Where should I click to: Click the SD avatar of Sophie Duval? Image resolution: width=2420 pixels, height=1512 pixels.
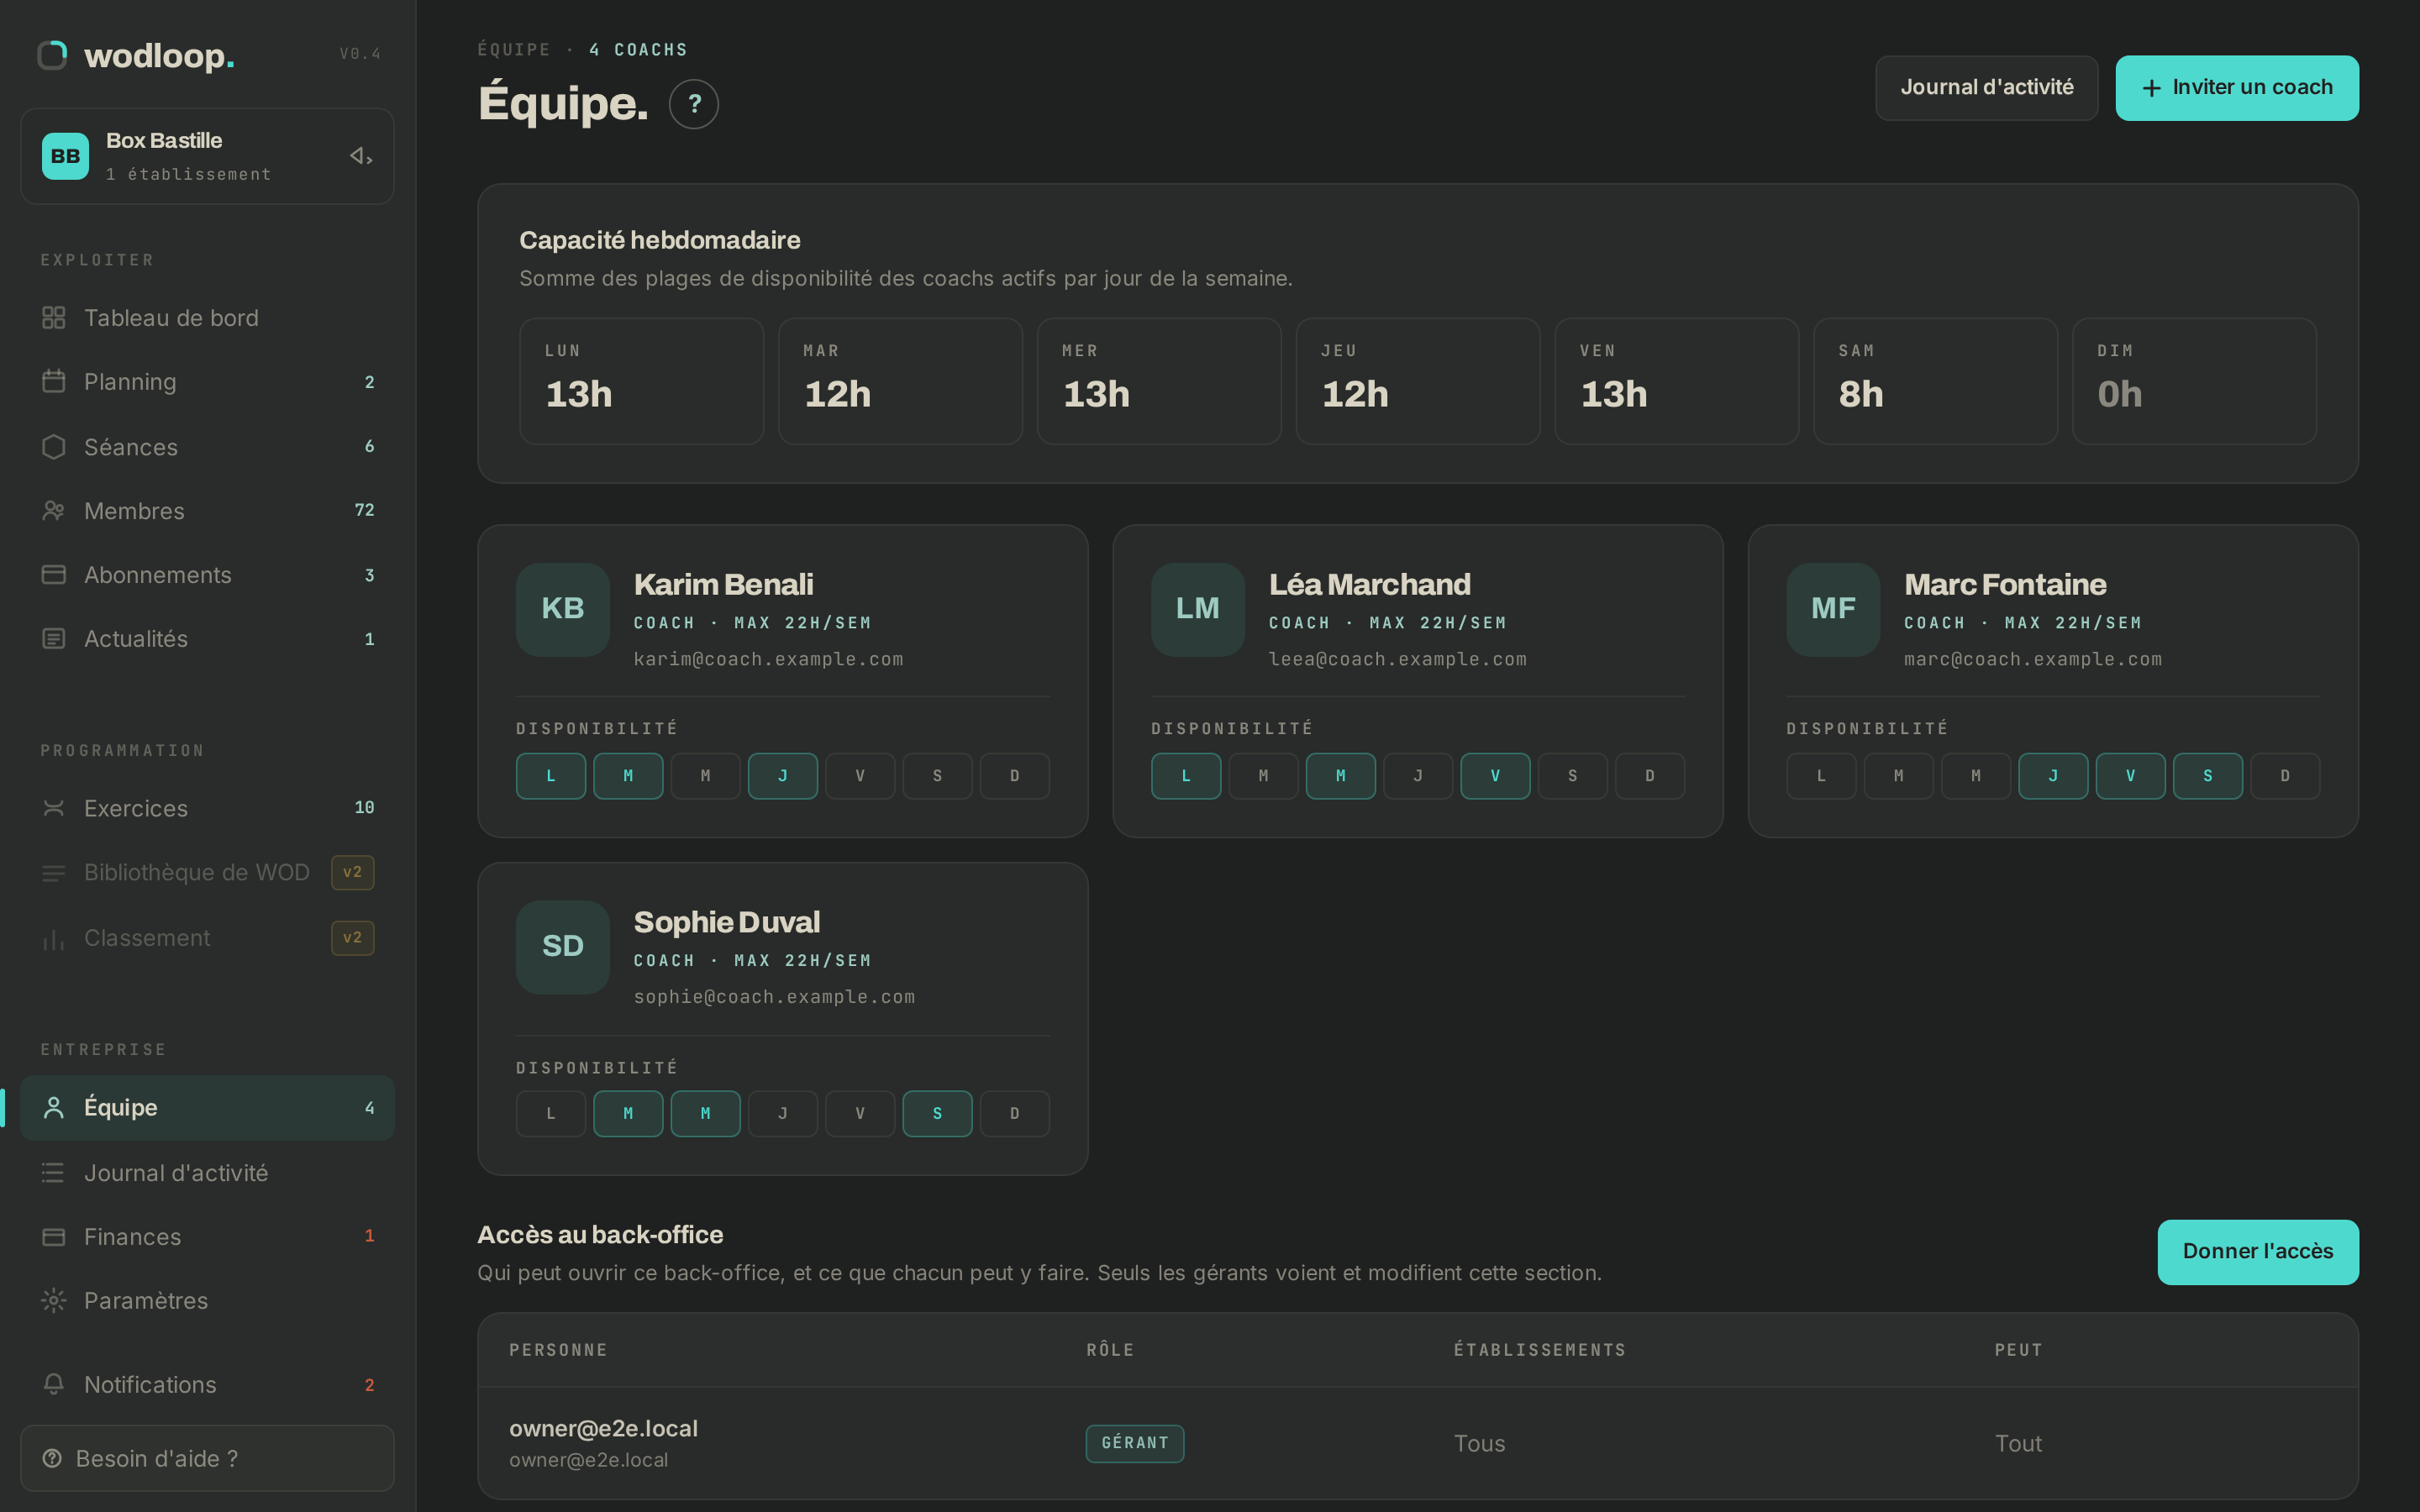(563, 947)
